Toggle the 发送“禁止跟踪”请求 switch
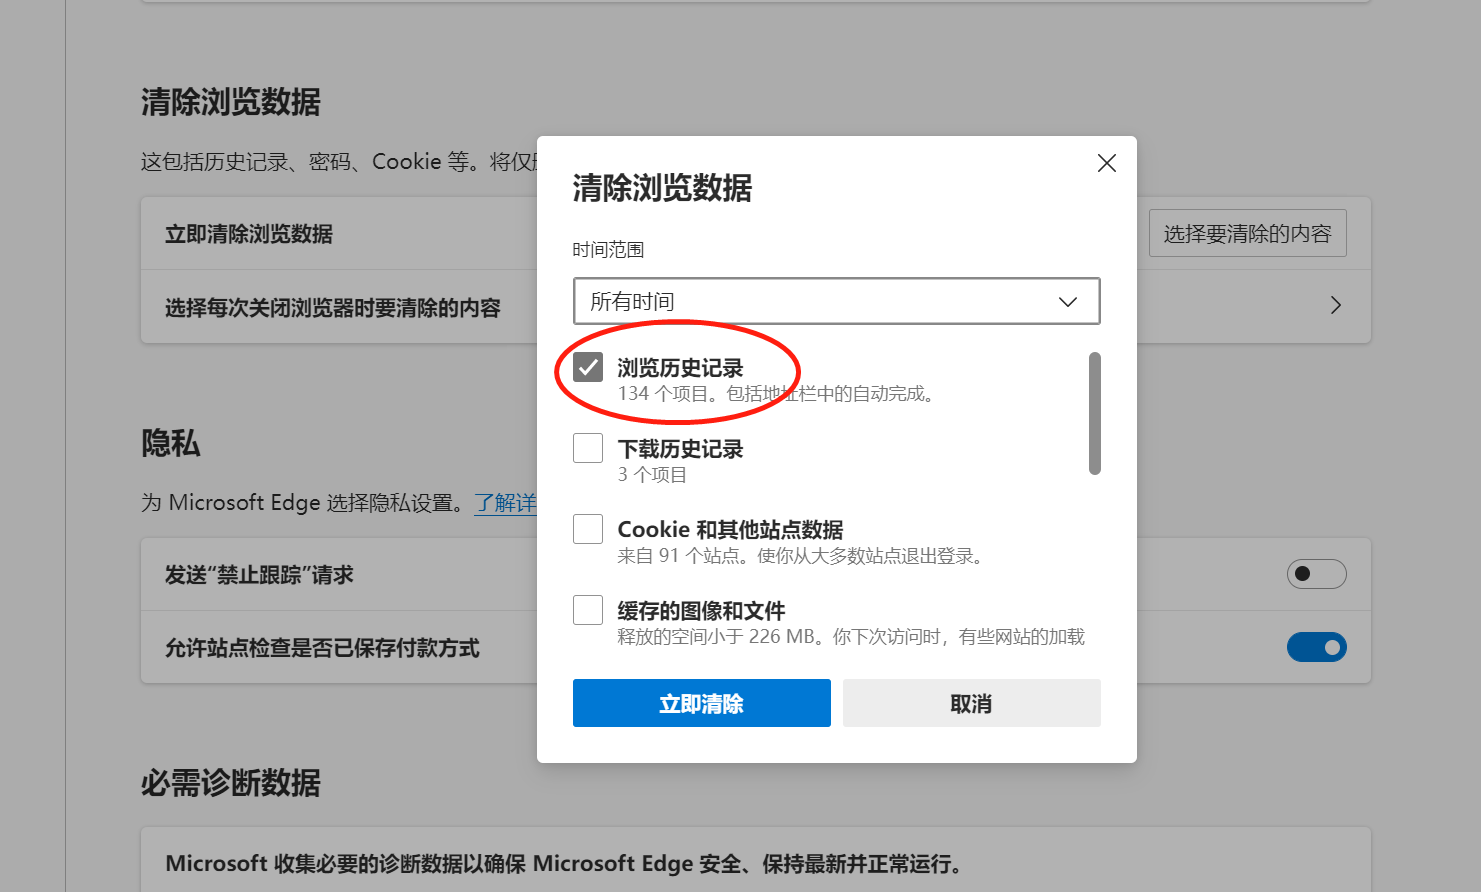 click(x=1316, y=574)
